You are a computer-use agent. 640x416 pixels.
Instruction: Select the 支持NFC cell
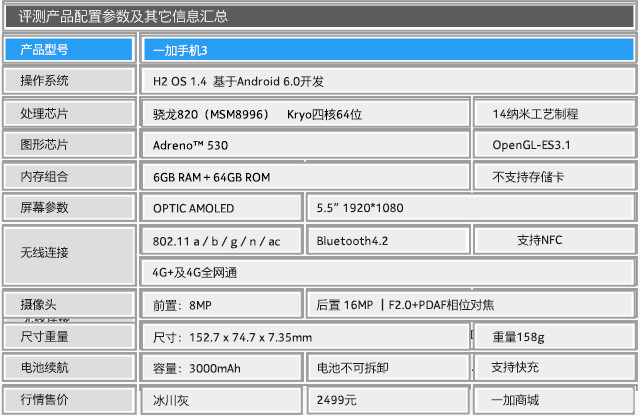point(553,240)
